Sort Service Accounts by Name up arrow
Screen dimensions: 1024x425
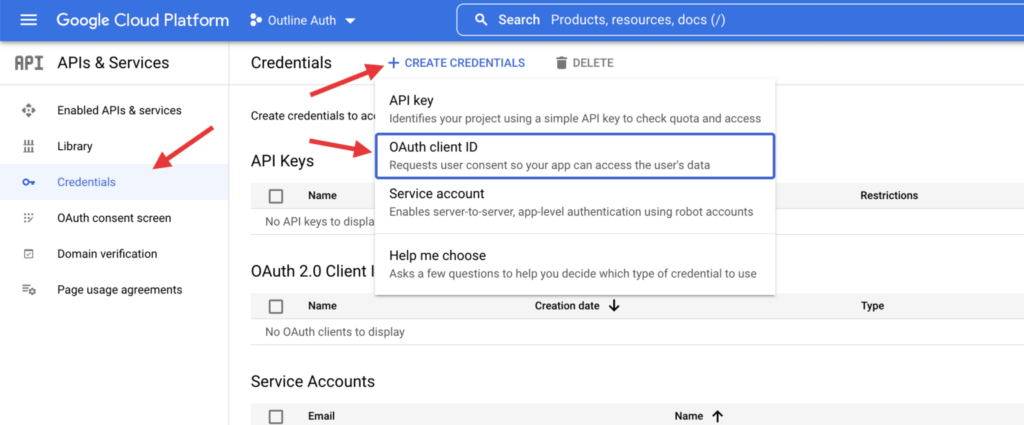click(x=718, y=416)
